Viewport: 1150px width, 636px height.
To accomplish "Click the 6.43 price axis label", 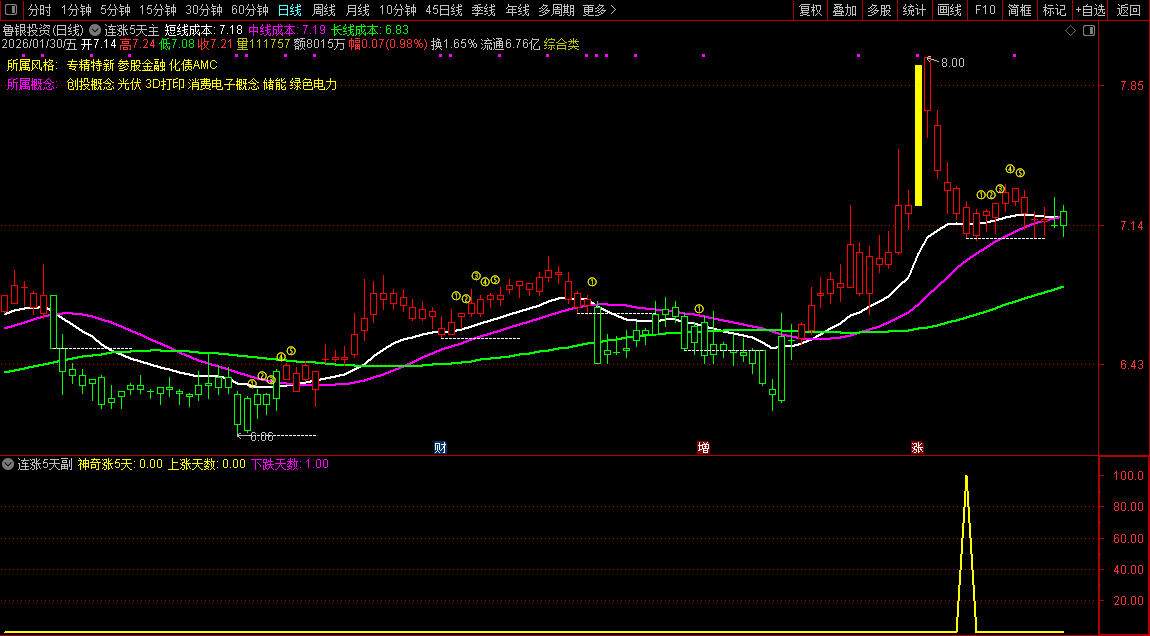I will click(x=1132, y=365).
